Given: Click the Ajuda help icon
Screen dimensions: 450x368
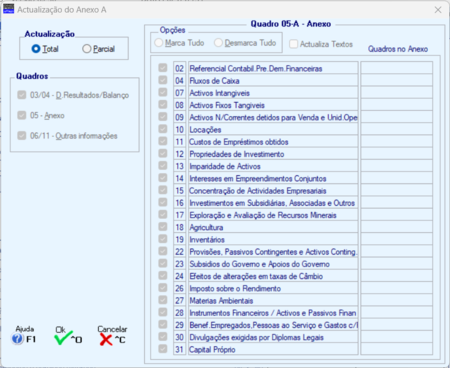Looking at the screenshot, I should click(17, 339).
